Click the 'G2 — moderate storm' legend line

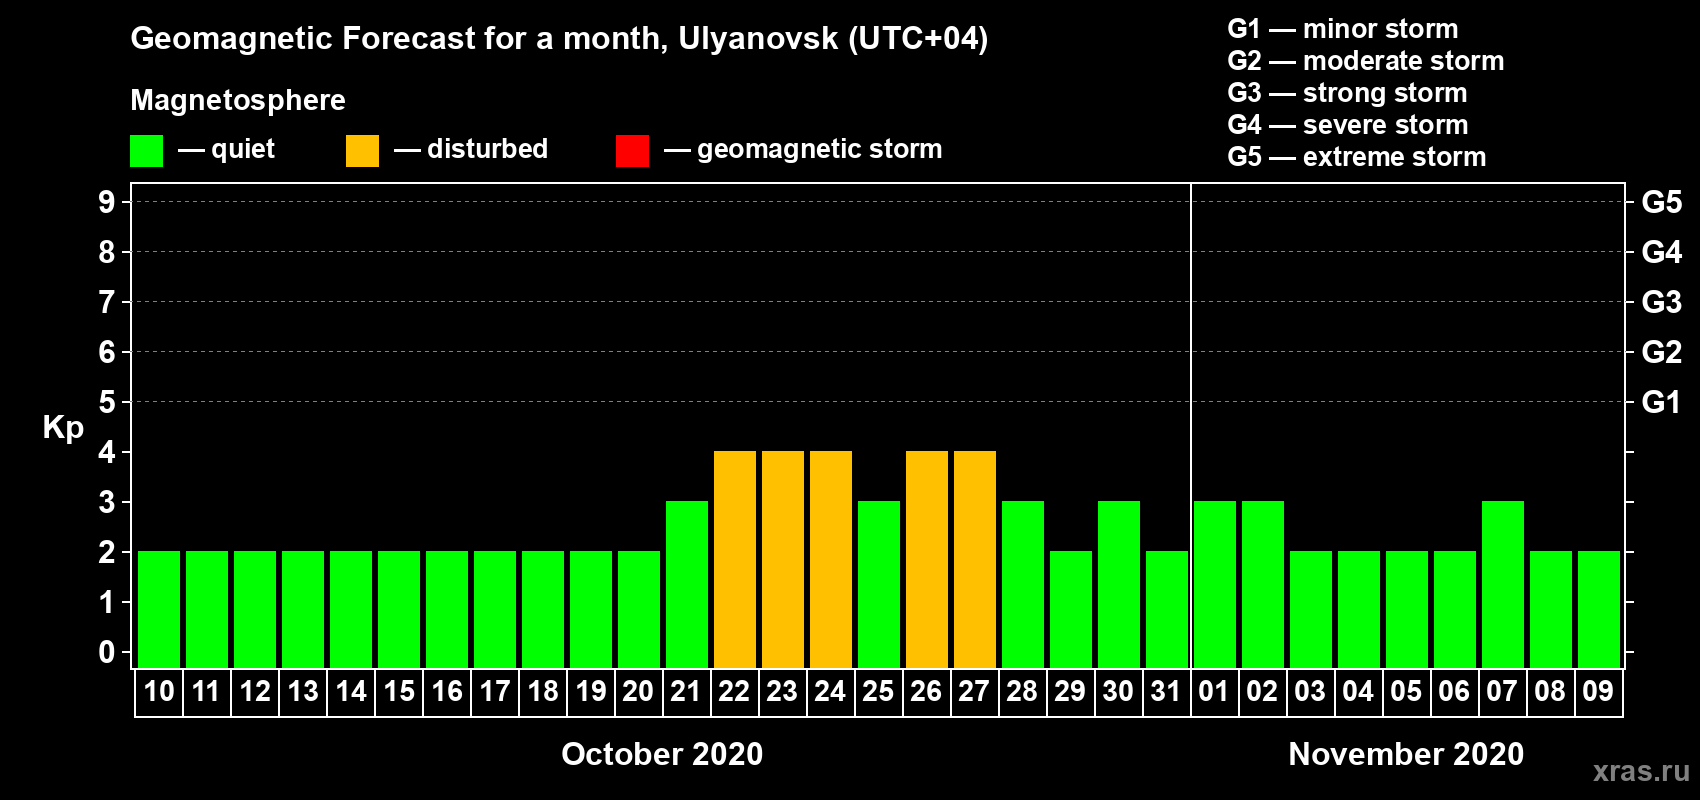1365,61
